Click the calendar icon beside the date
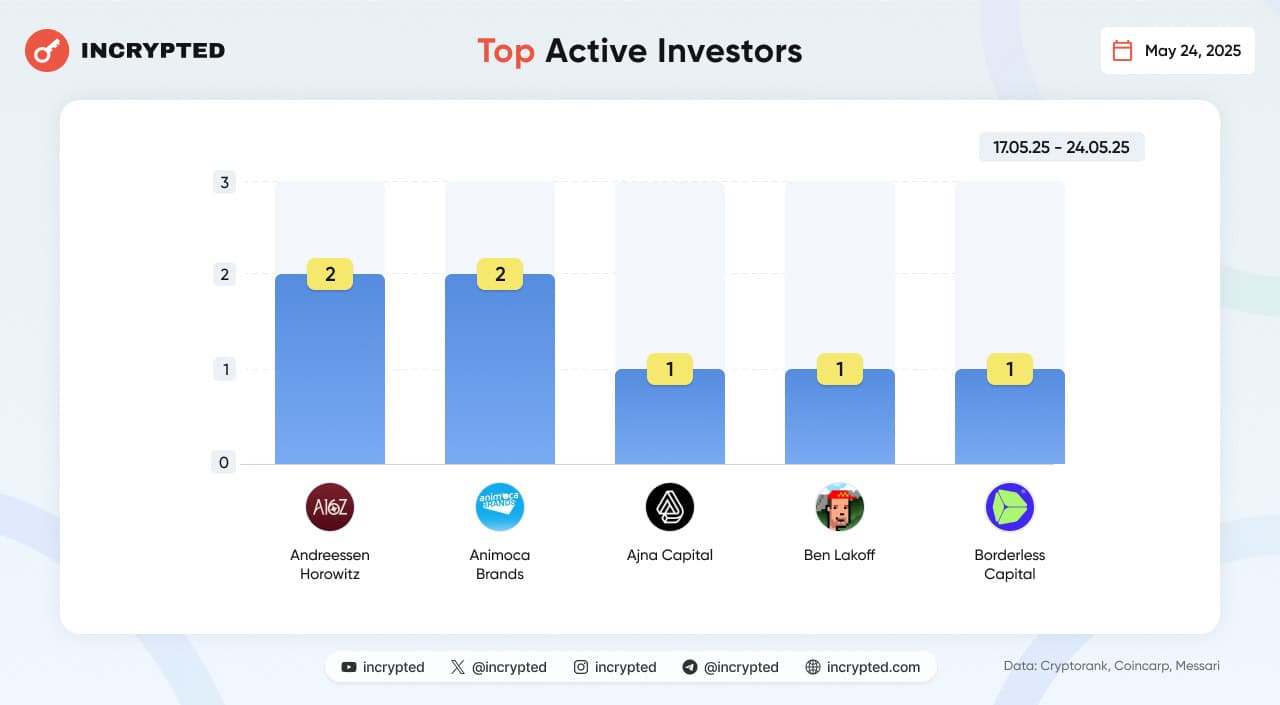This screenshot has height=705, width=1280. point(1123,50)
